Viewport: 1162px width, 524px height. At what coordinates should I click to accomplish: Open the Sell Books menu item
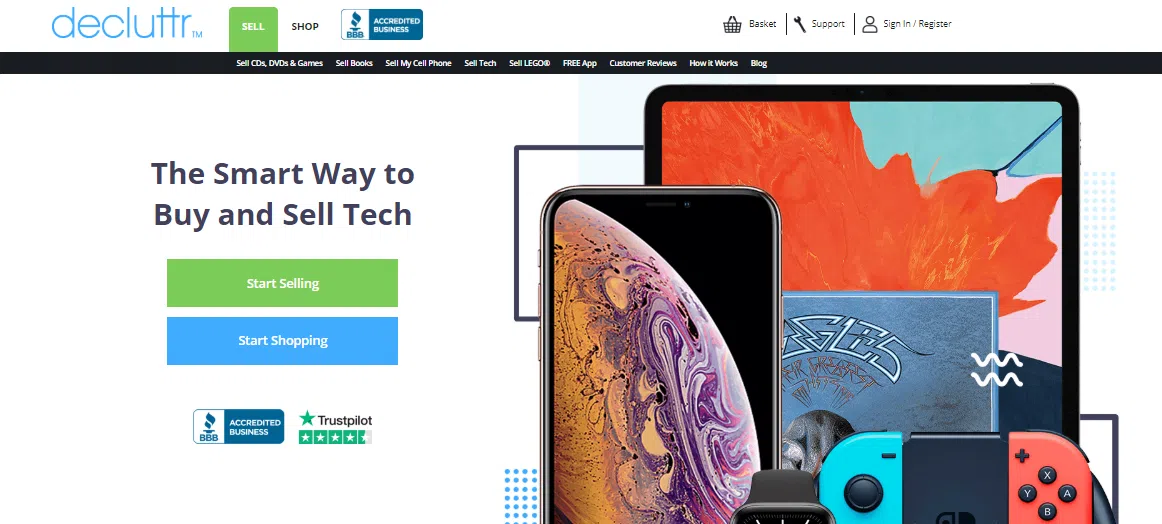click(354, 63)
